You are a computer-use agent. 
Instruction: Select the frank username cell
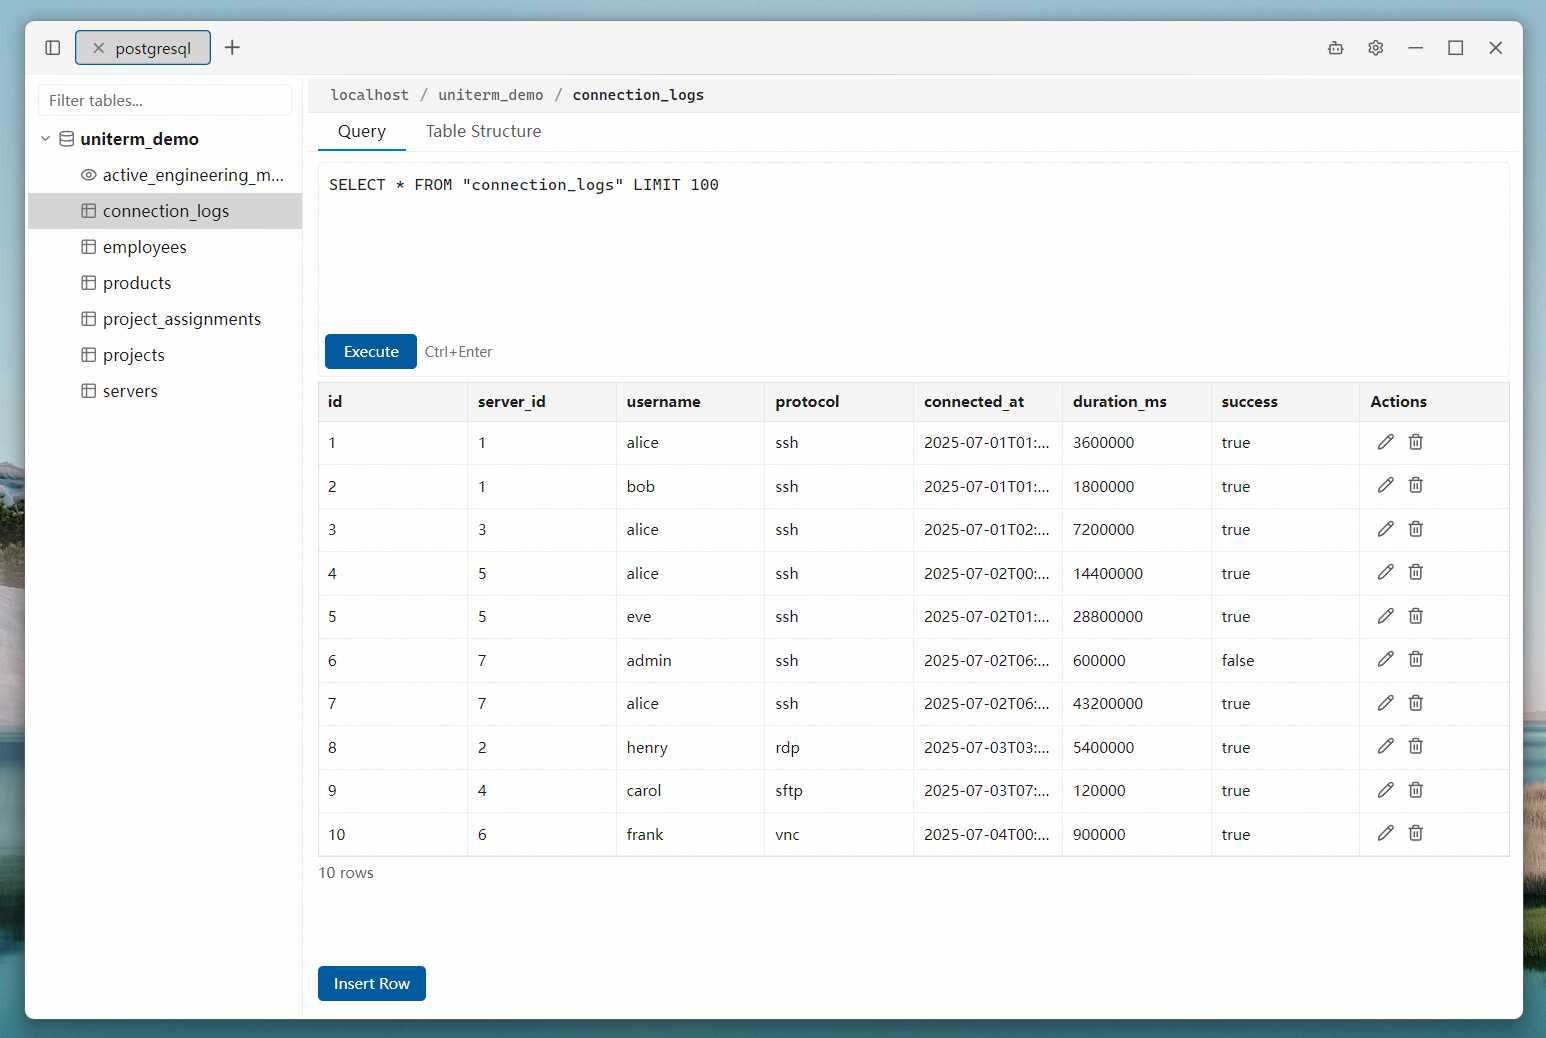pos(690,834)
